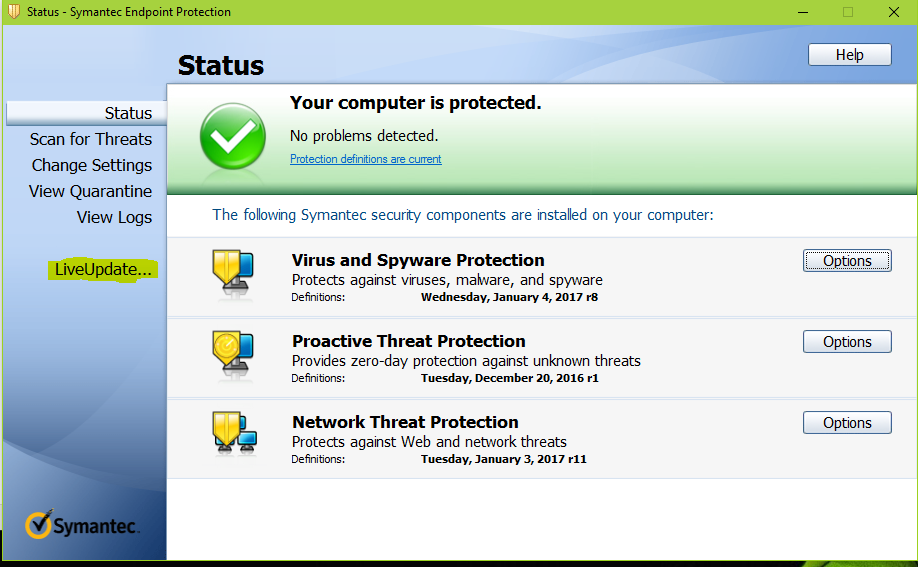Go to Scan for Threats
The width and height of the screenshot is (918, 567).
tap(91, 139)
